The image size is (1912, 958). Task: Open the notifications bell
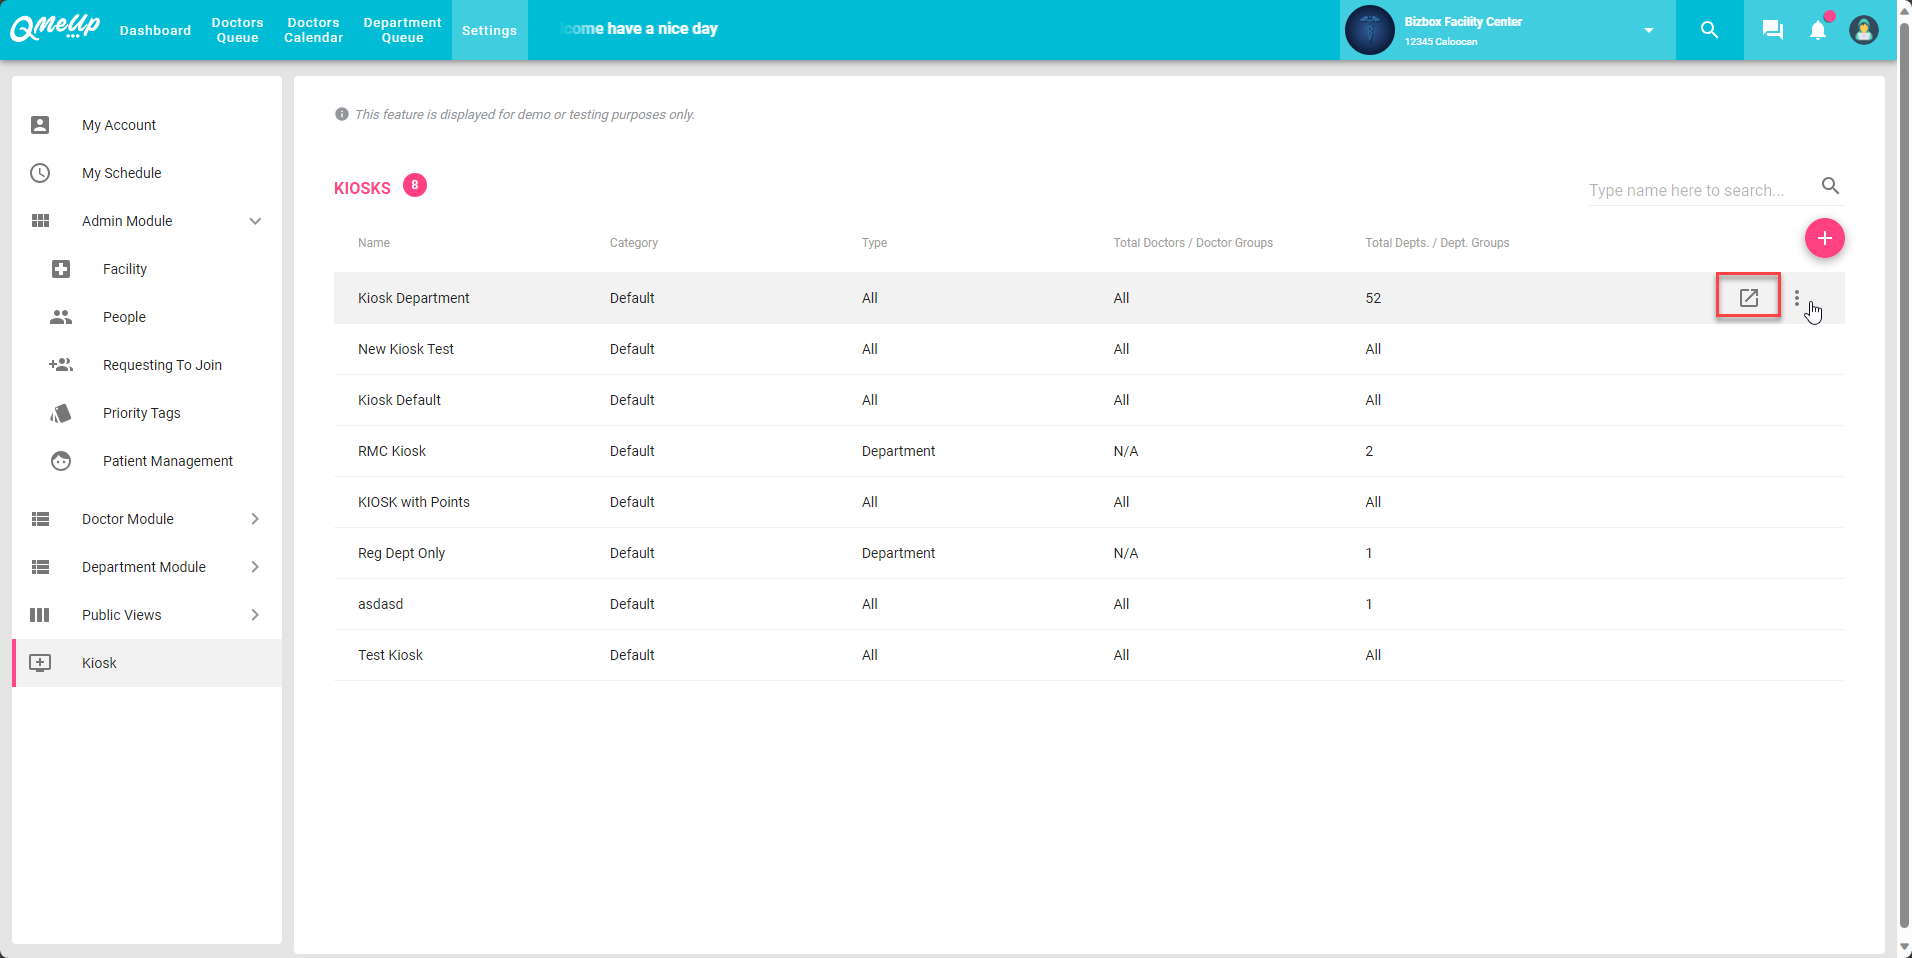[x=1817, y=30]
